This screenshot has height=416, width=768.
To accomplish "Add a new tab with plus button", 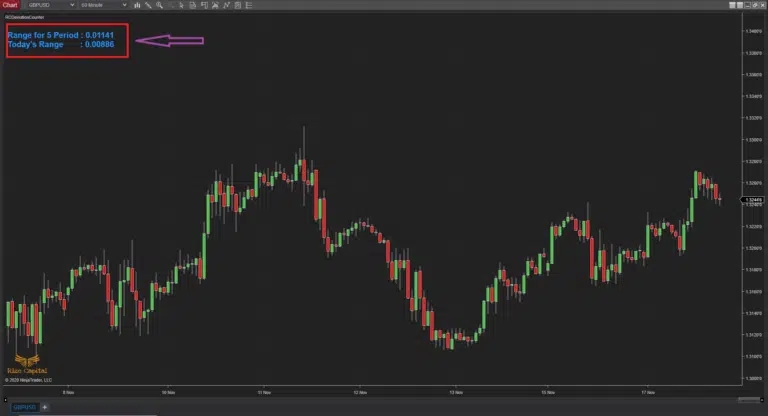I will click(45, 408).
